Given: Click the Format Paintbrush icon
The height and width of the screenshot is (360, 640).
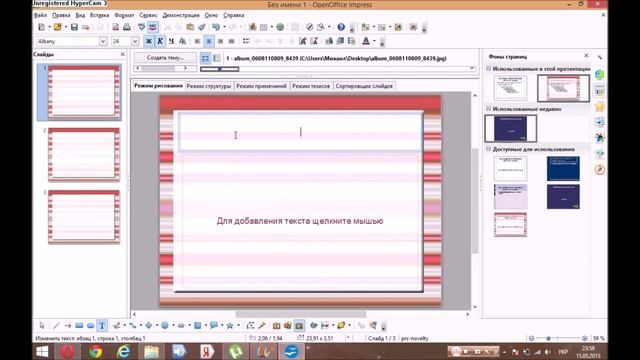Looking at the screenshot, I should coord(202,27).
